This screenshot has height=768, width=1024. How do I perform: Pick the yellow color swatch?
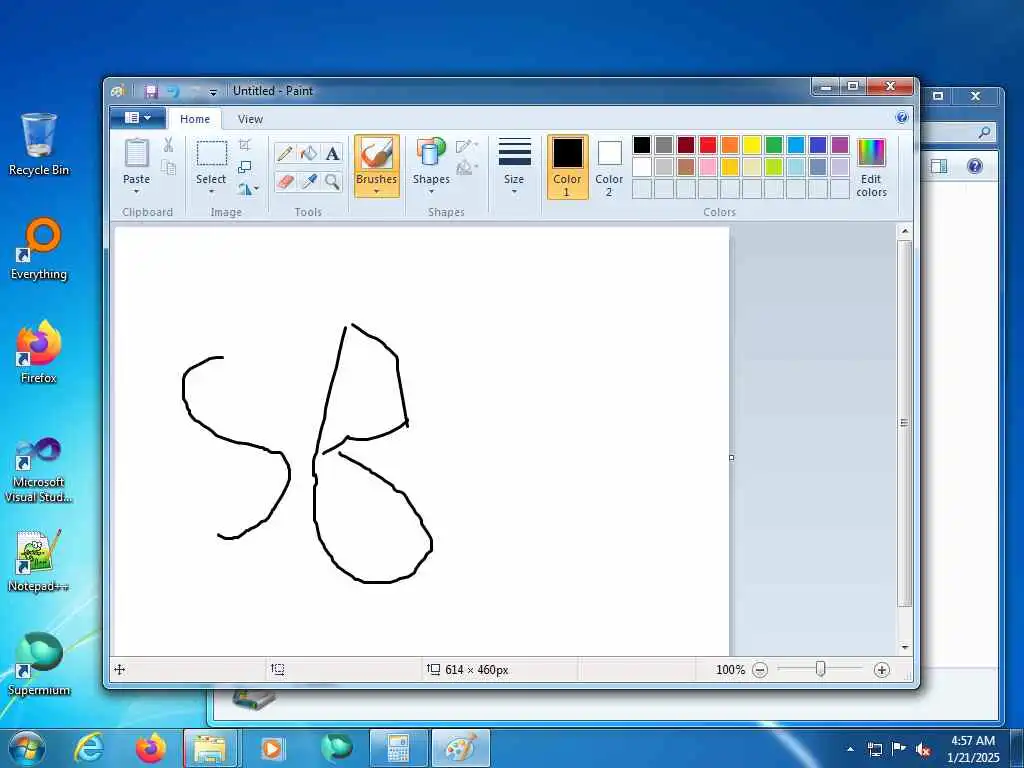point(752,145)
